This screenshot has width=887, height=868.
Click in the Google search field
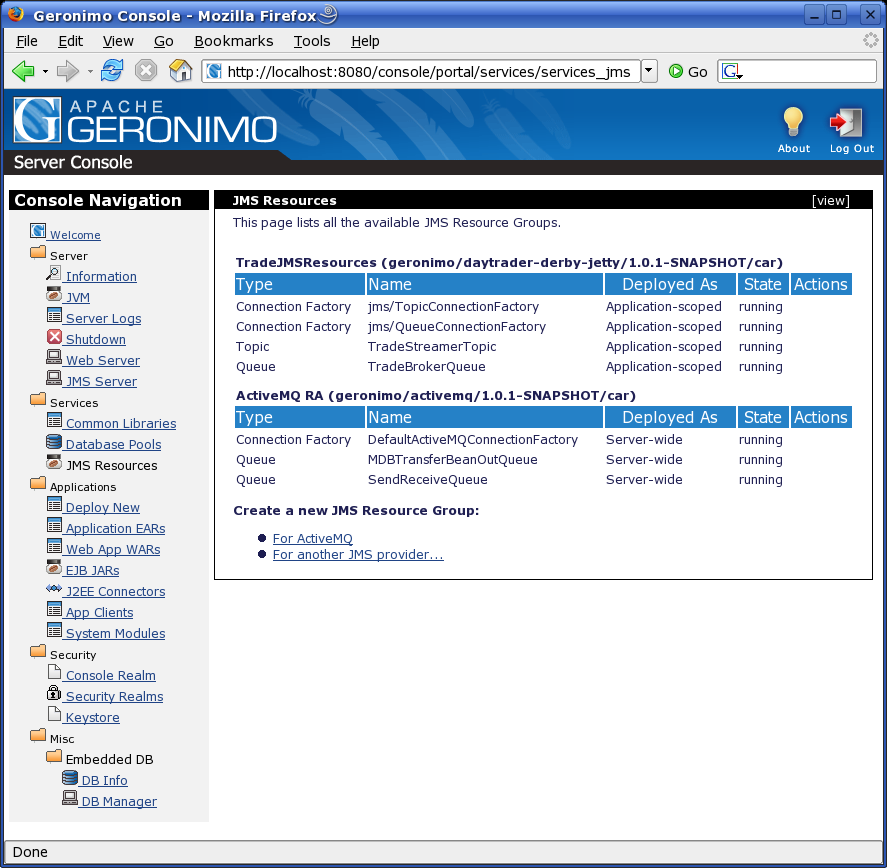809,71
